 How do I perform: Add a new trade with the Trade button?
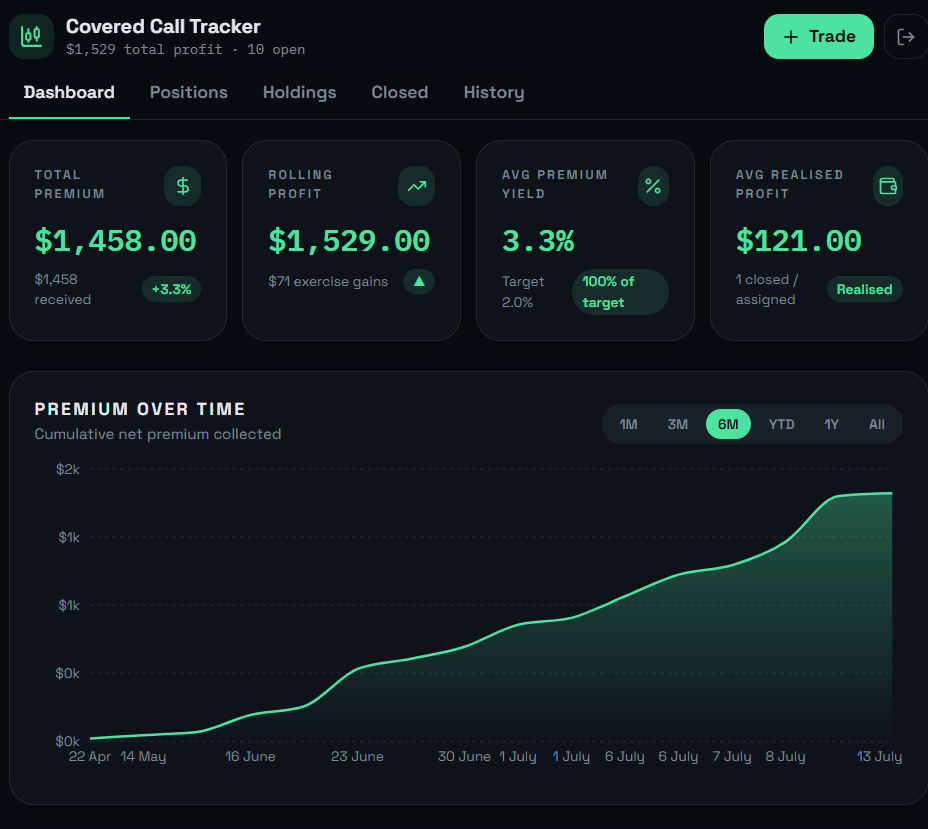pos(819,37)
